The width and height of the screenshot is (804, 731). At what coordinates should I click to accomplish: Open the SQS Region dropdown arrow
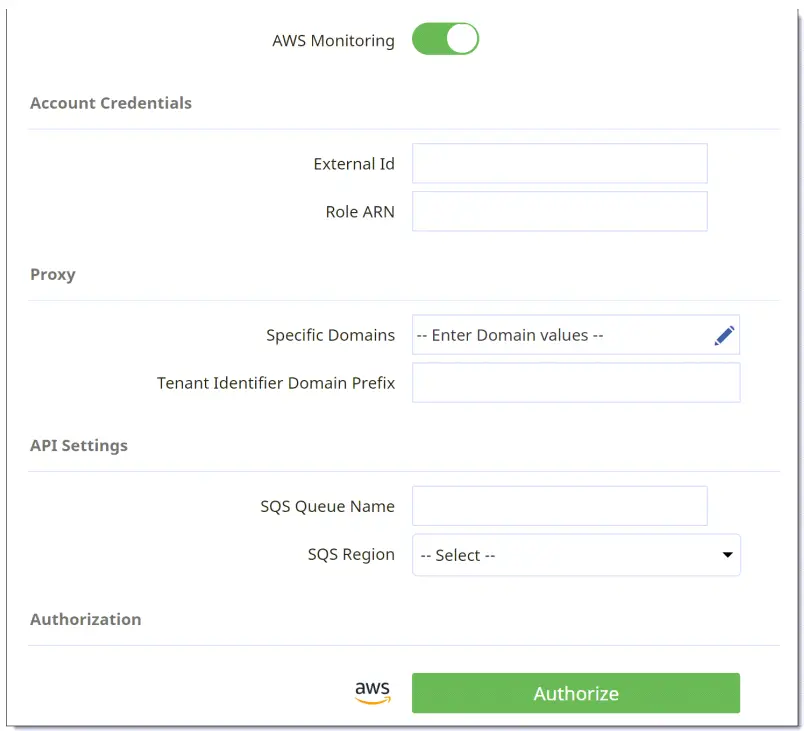pos(727,555)
